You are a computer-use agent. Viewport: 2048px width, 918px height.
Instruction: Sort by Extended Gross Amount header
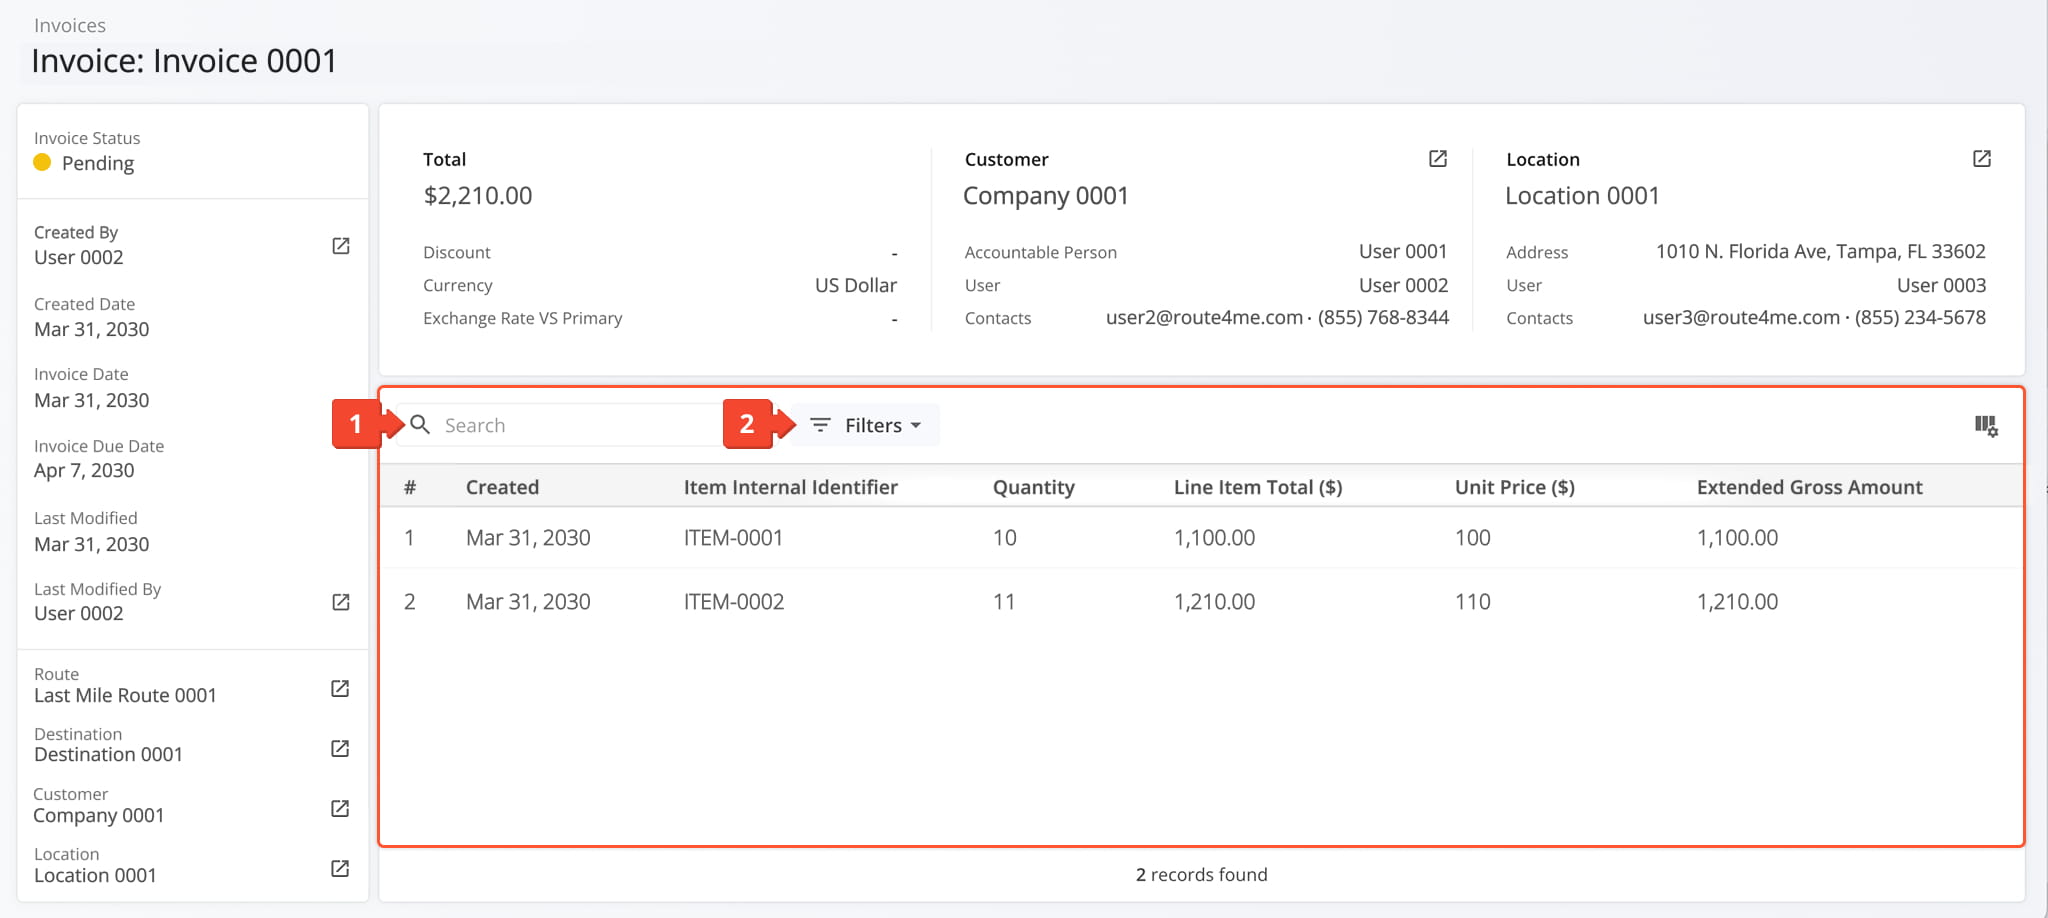pos(1808,487)
